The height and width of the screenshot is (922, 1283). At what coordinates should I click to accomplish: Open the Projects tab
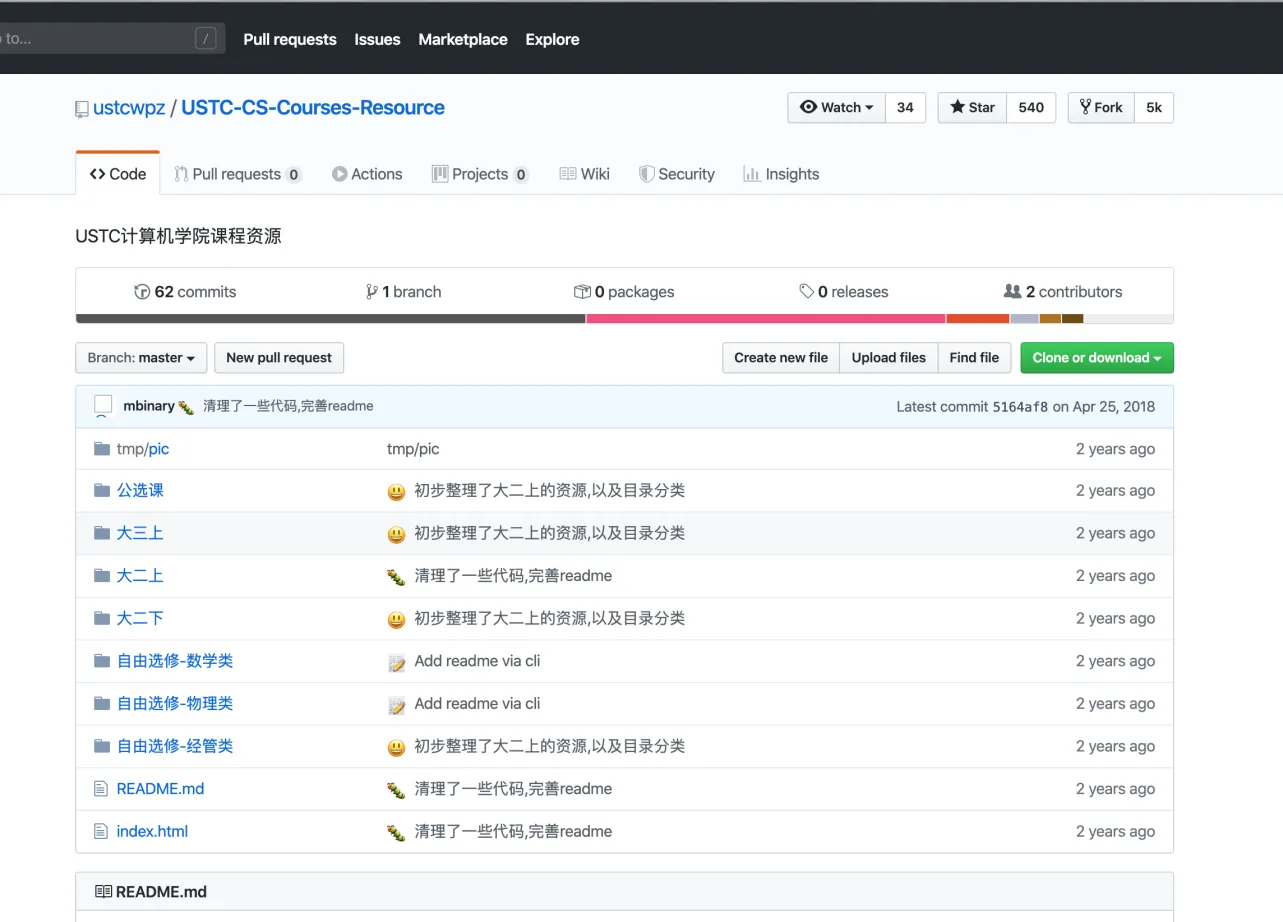(x=480, y=174)
